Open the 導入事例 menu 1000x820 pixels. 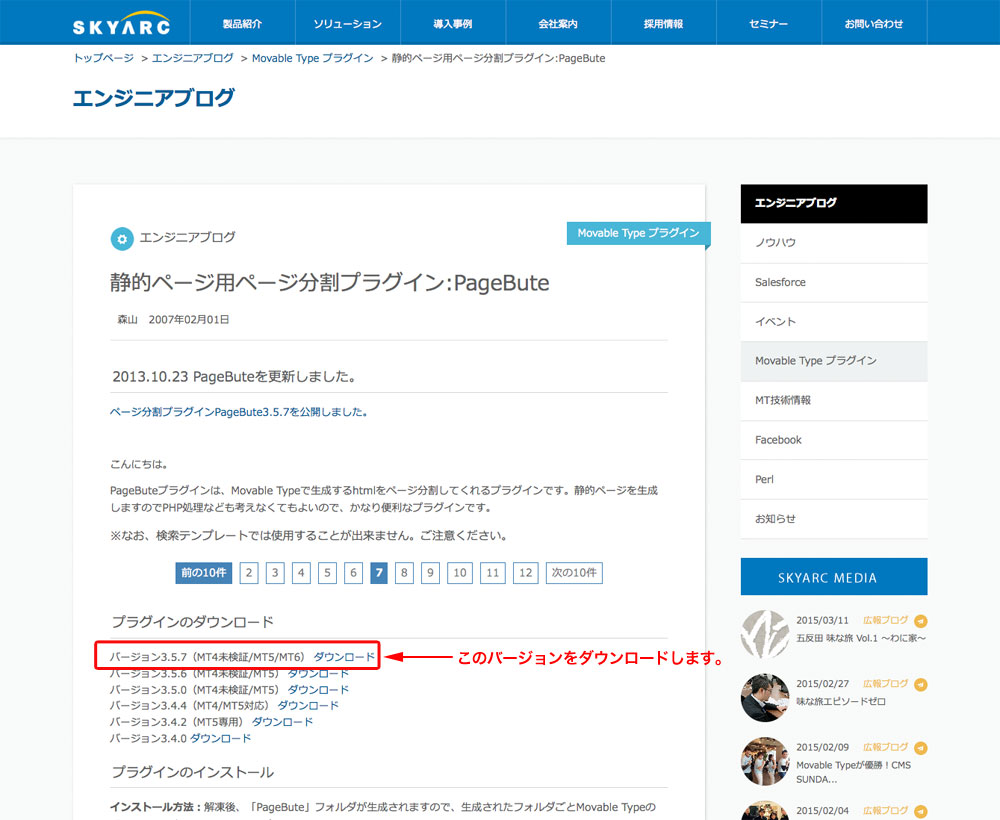(x=453, y=23)
